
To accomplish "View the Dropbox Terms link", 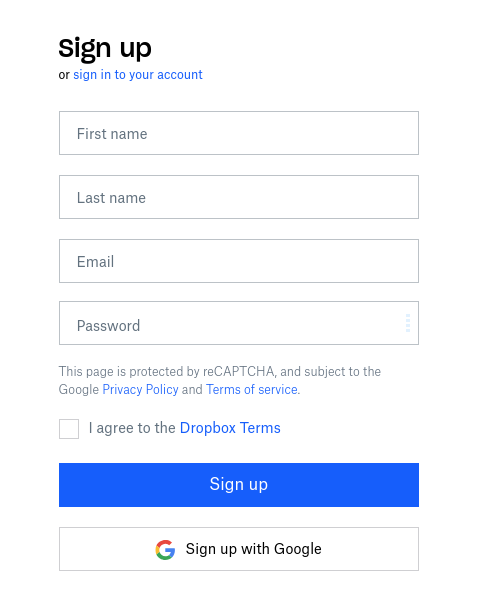I will tap(230, 428).
